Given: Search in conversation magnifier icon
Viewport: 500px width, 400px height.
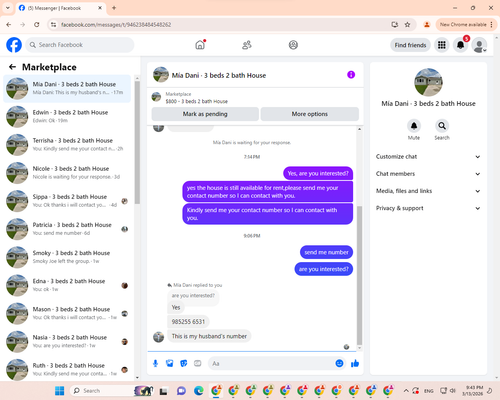Looking at the screenshot, I should (x=442, y=126).
